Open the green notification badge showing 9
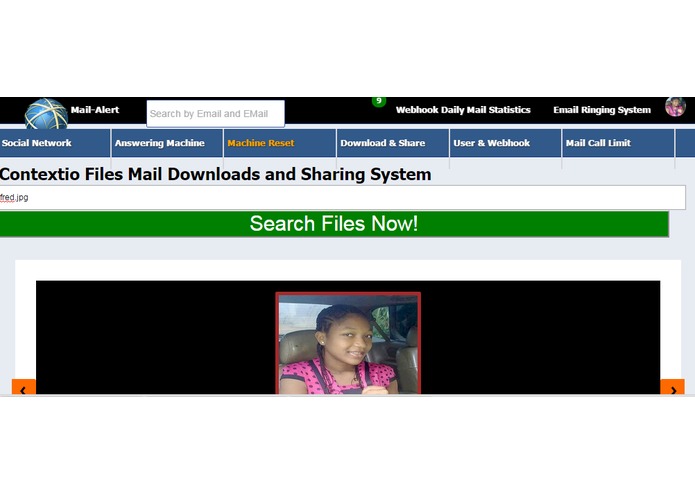The width and height of the screenshot is (695, 494). tap(379, 101)
